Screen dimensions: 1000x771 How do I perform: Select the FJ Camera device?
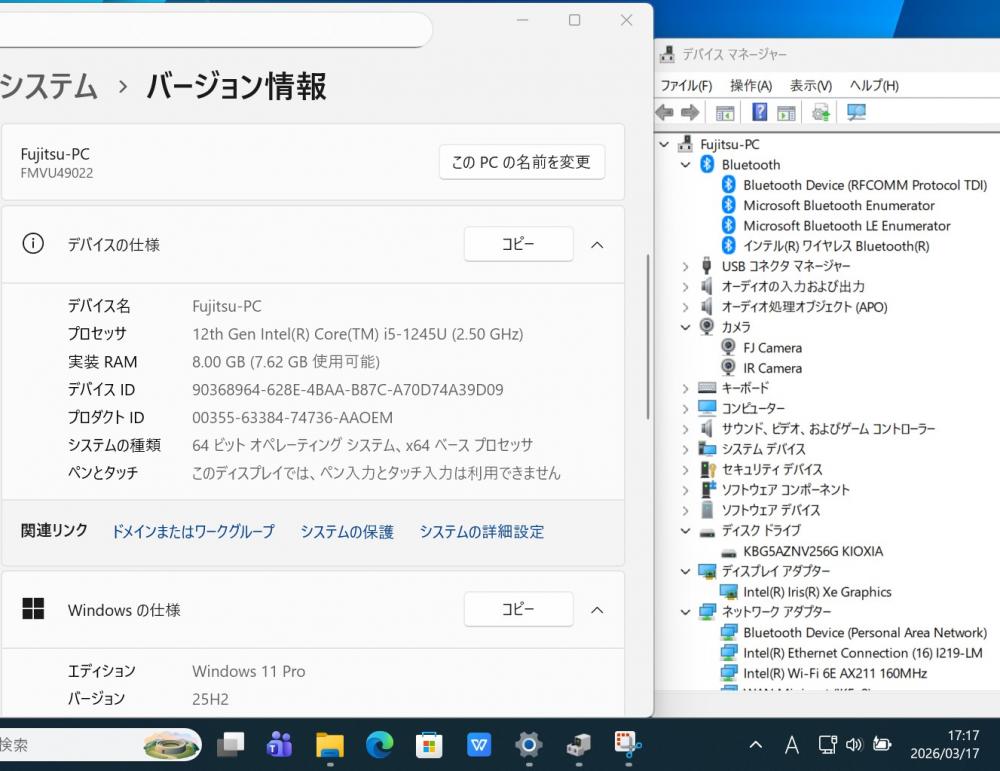tap(772, 348)
